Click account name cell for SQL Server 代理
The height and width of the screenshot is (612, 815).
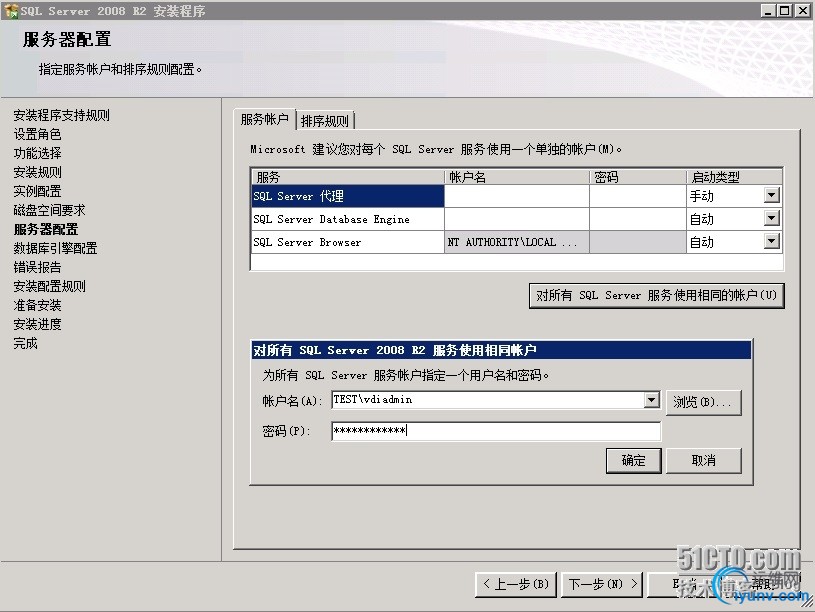[517, 196]
